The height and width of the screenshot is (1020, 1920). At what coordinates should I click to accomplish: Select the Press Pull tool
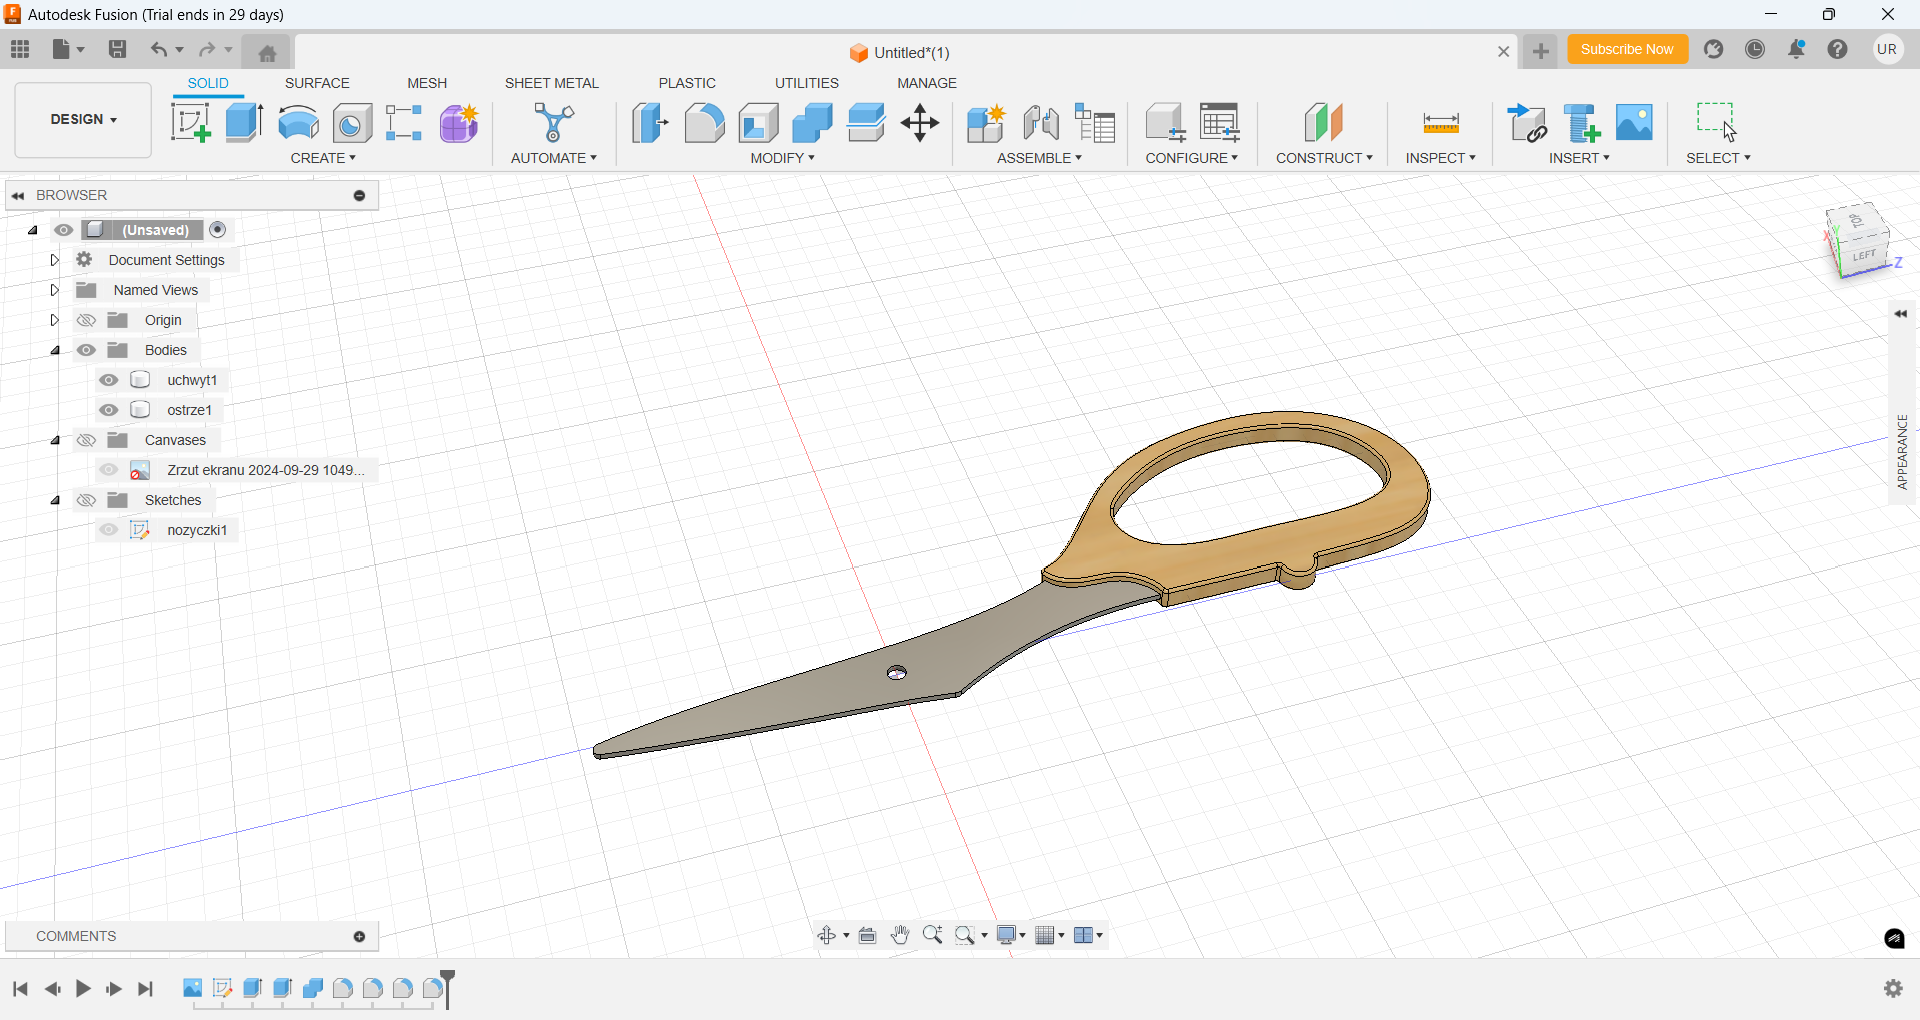(x=650, y=123)
